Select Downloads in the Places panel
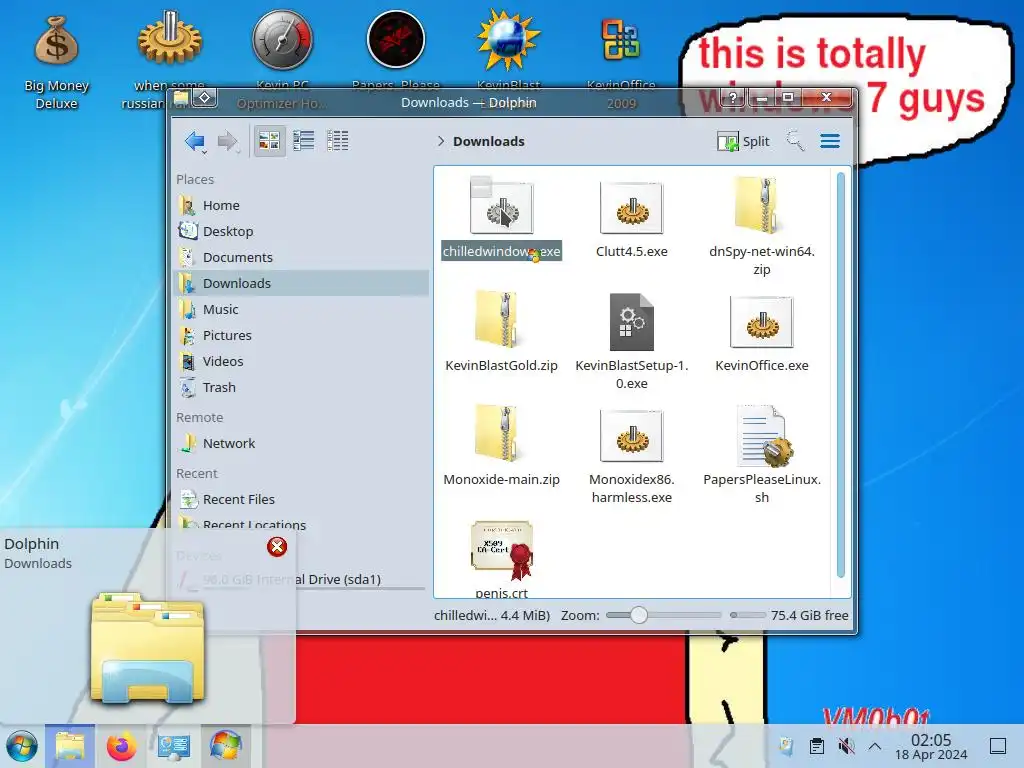 point(302,283)
